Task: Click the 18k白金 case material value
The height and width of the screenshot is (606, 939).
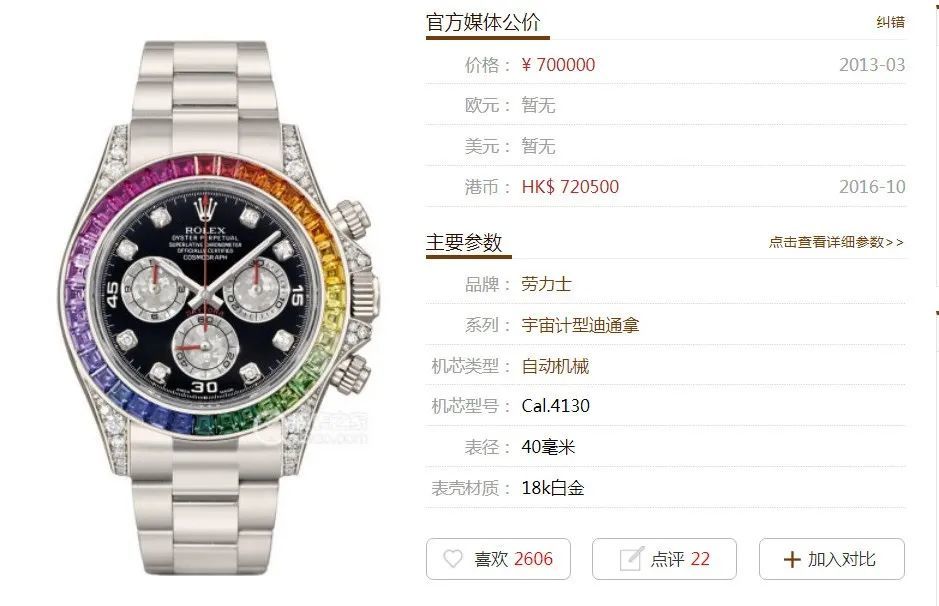Action: click(x=553, y=488)
